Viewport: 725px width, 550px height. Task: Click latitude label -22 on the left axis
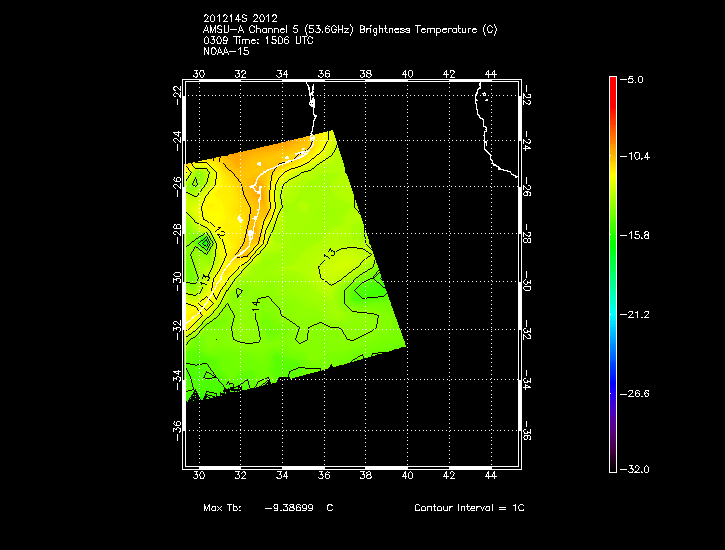176,91
